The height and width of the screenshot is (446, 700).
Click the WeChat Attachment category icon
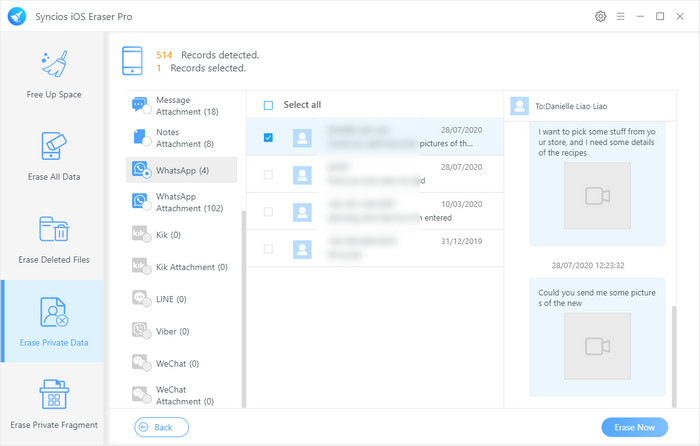[x=141, y=395]
